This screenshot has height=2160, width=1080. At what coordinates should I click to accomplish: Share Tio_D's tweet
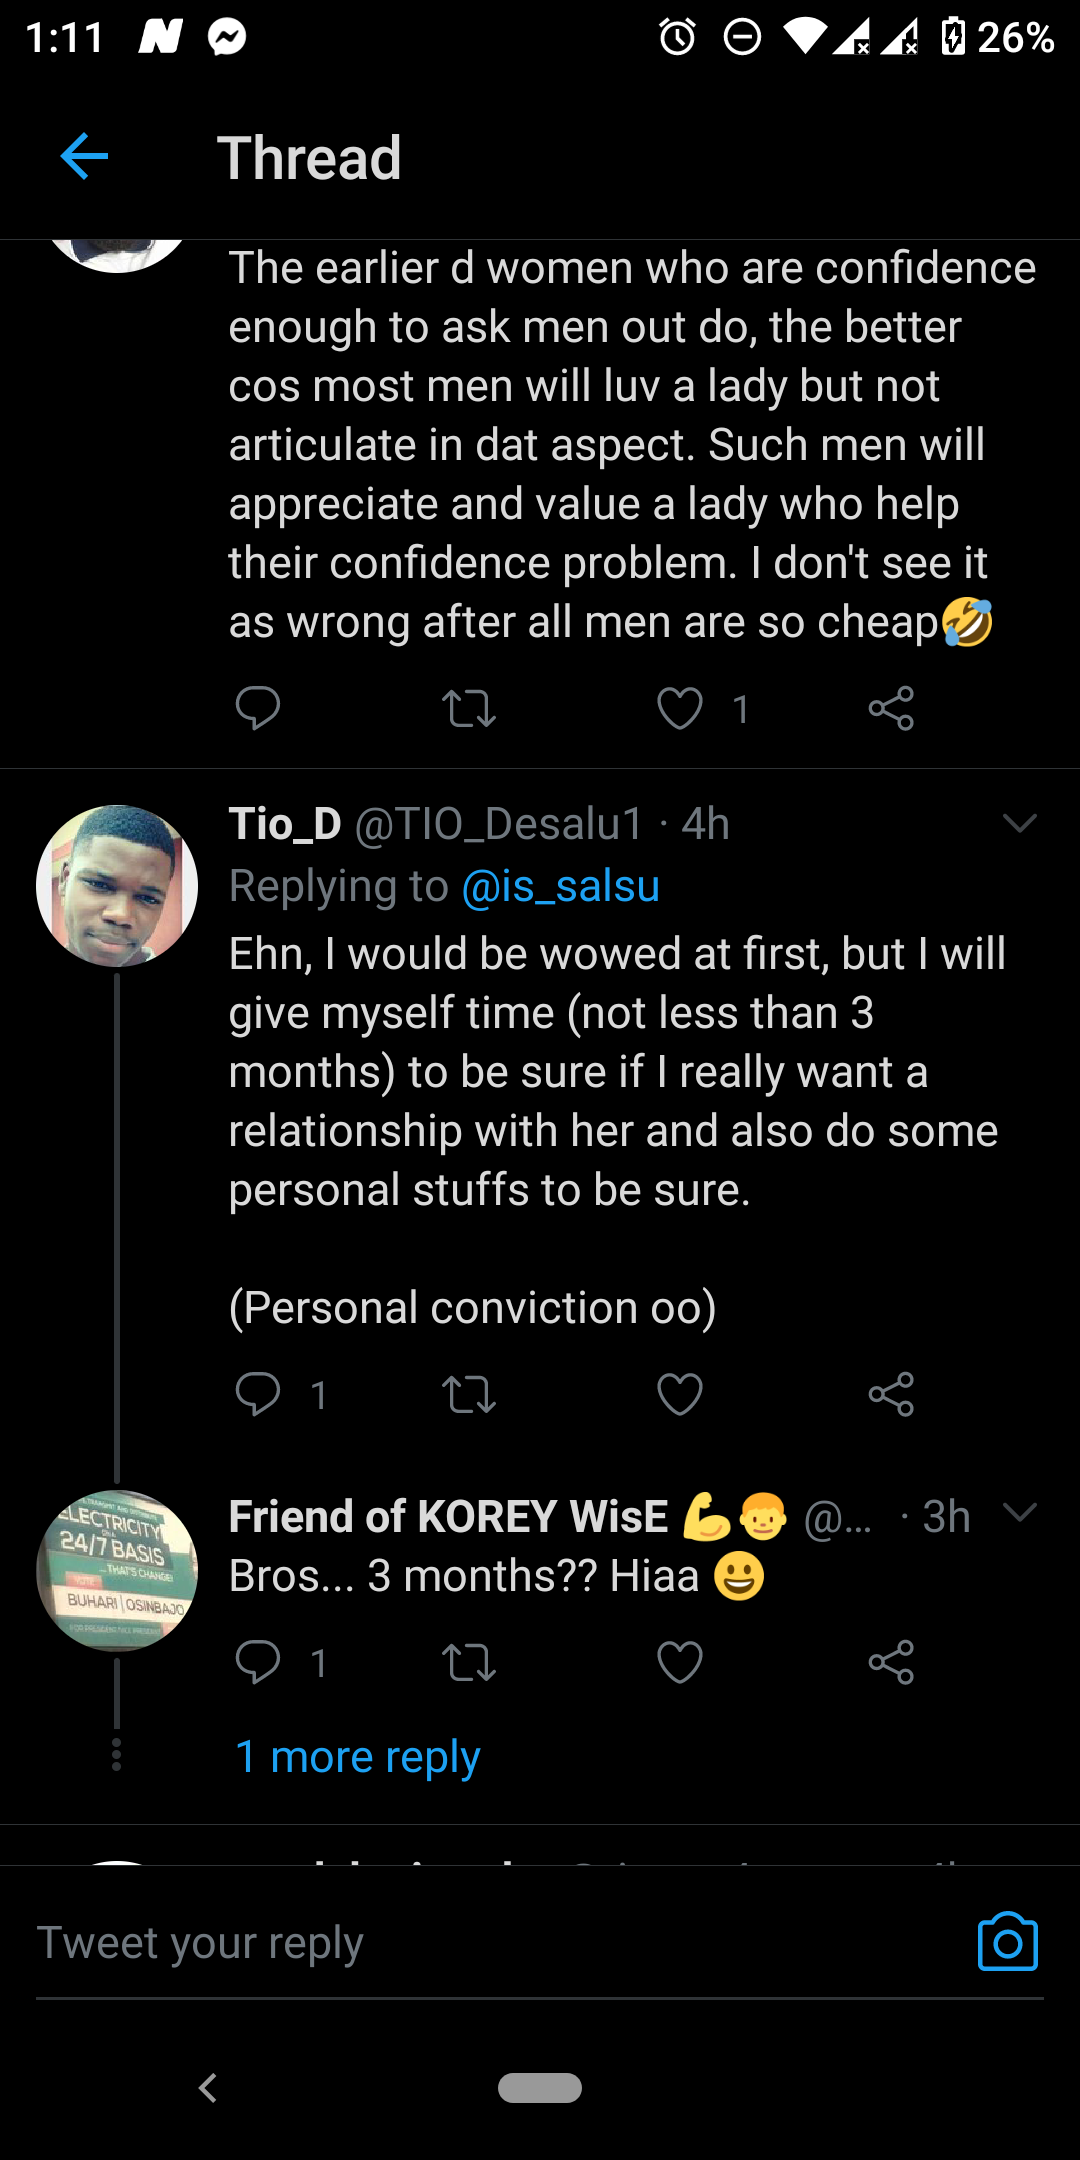[x=891, y=1394]
